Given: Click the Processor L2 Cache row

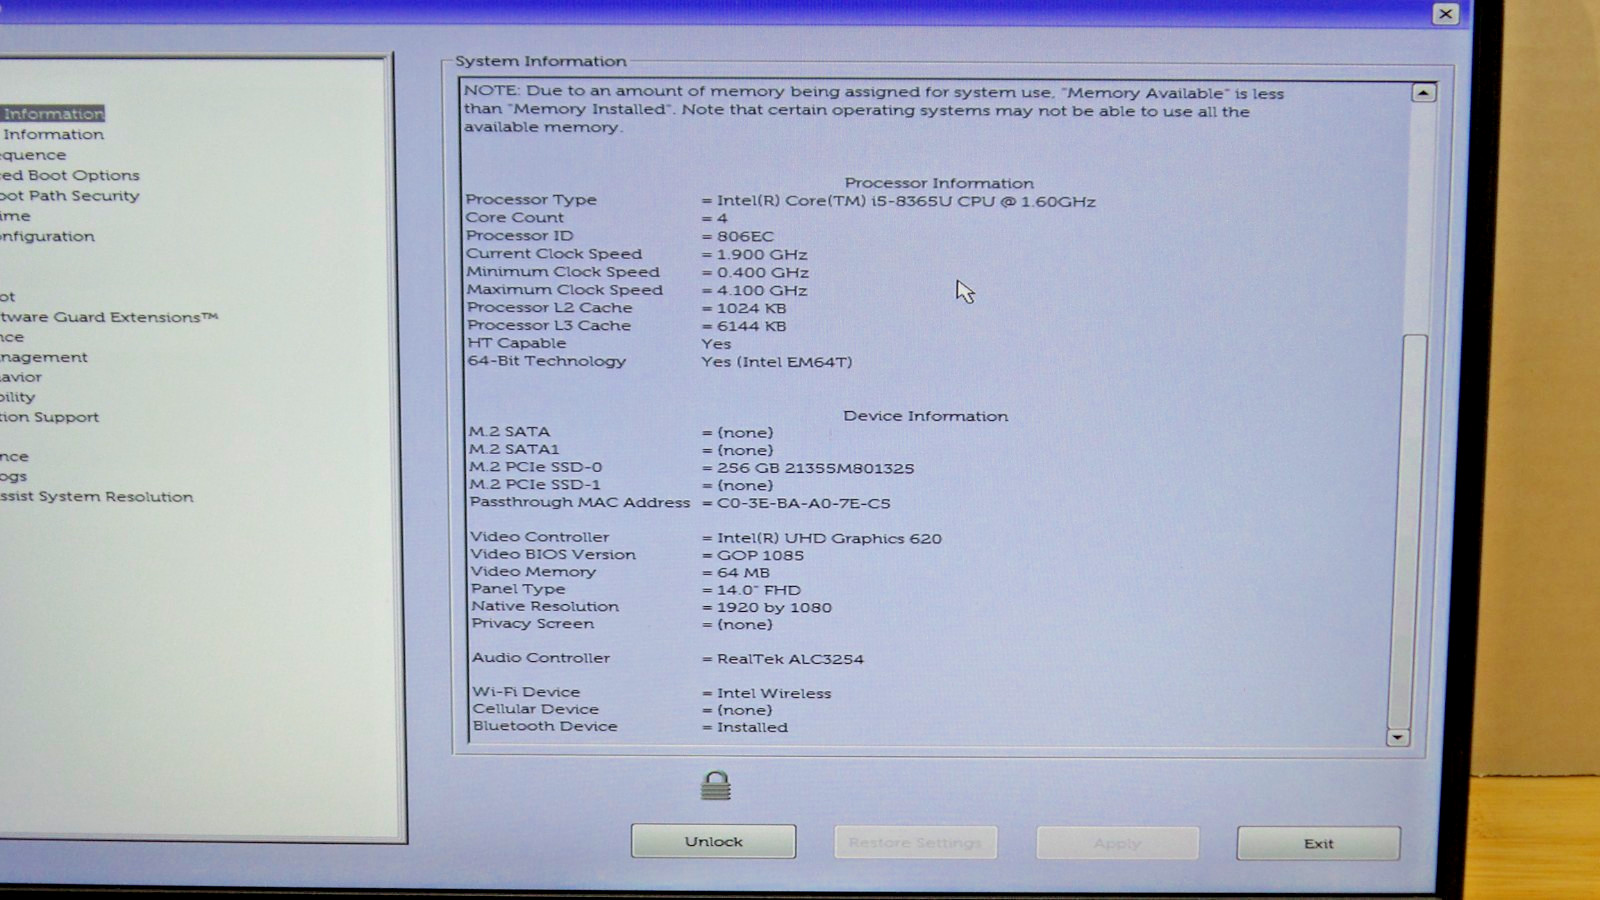Looking at the screenshot, I should [x=626, y=308].
